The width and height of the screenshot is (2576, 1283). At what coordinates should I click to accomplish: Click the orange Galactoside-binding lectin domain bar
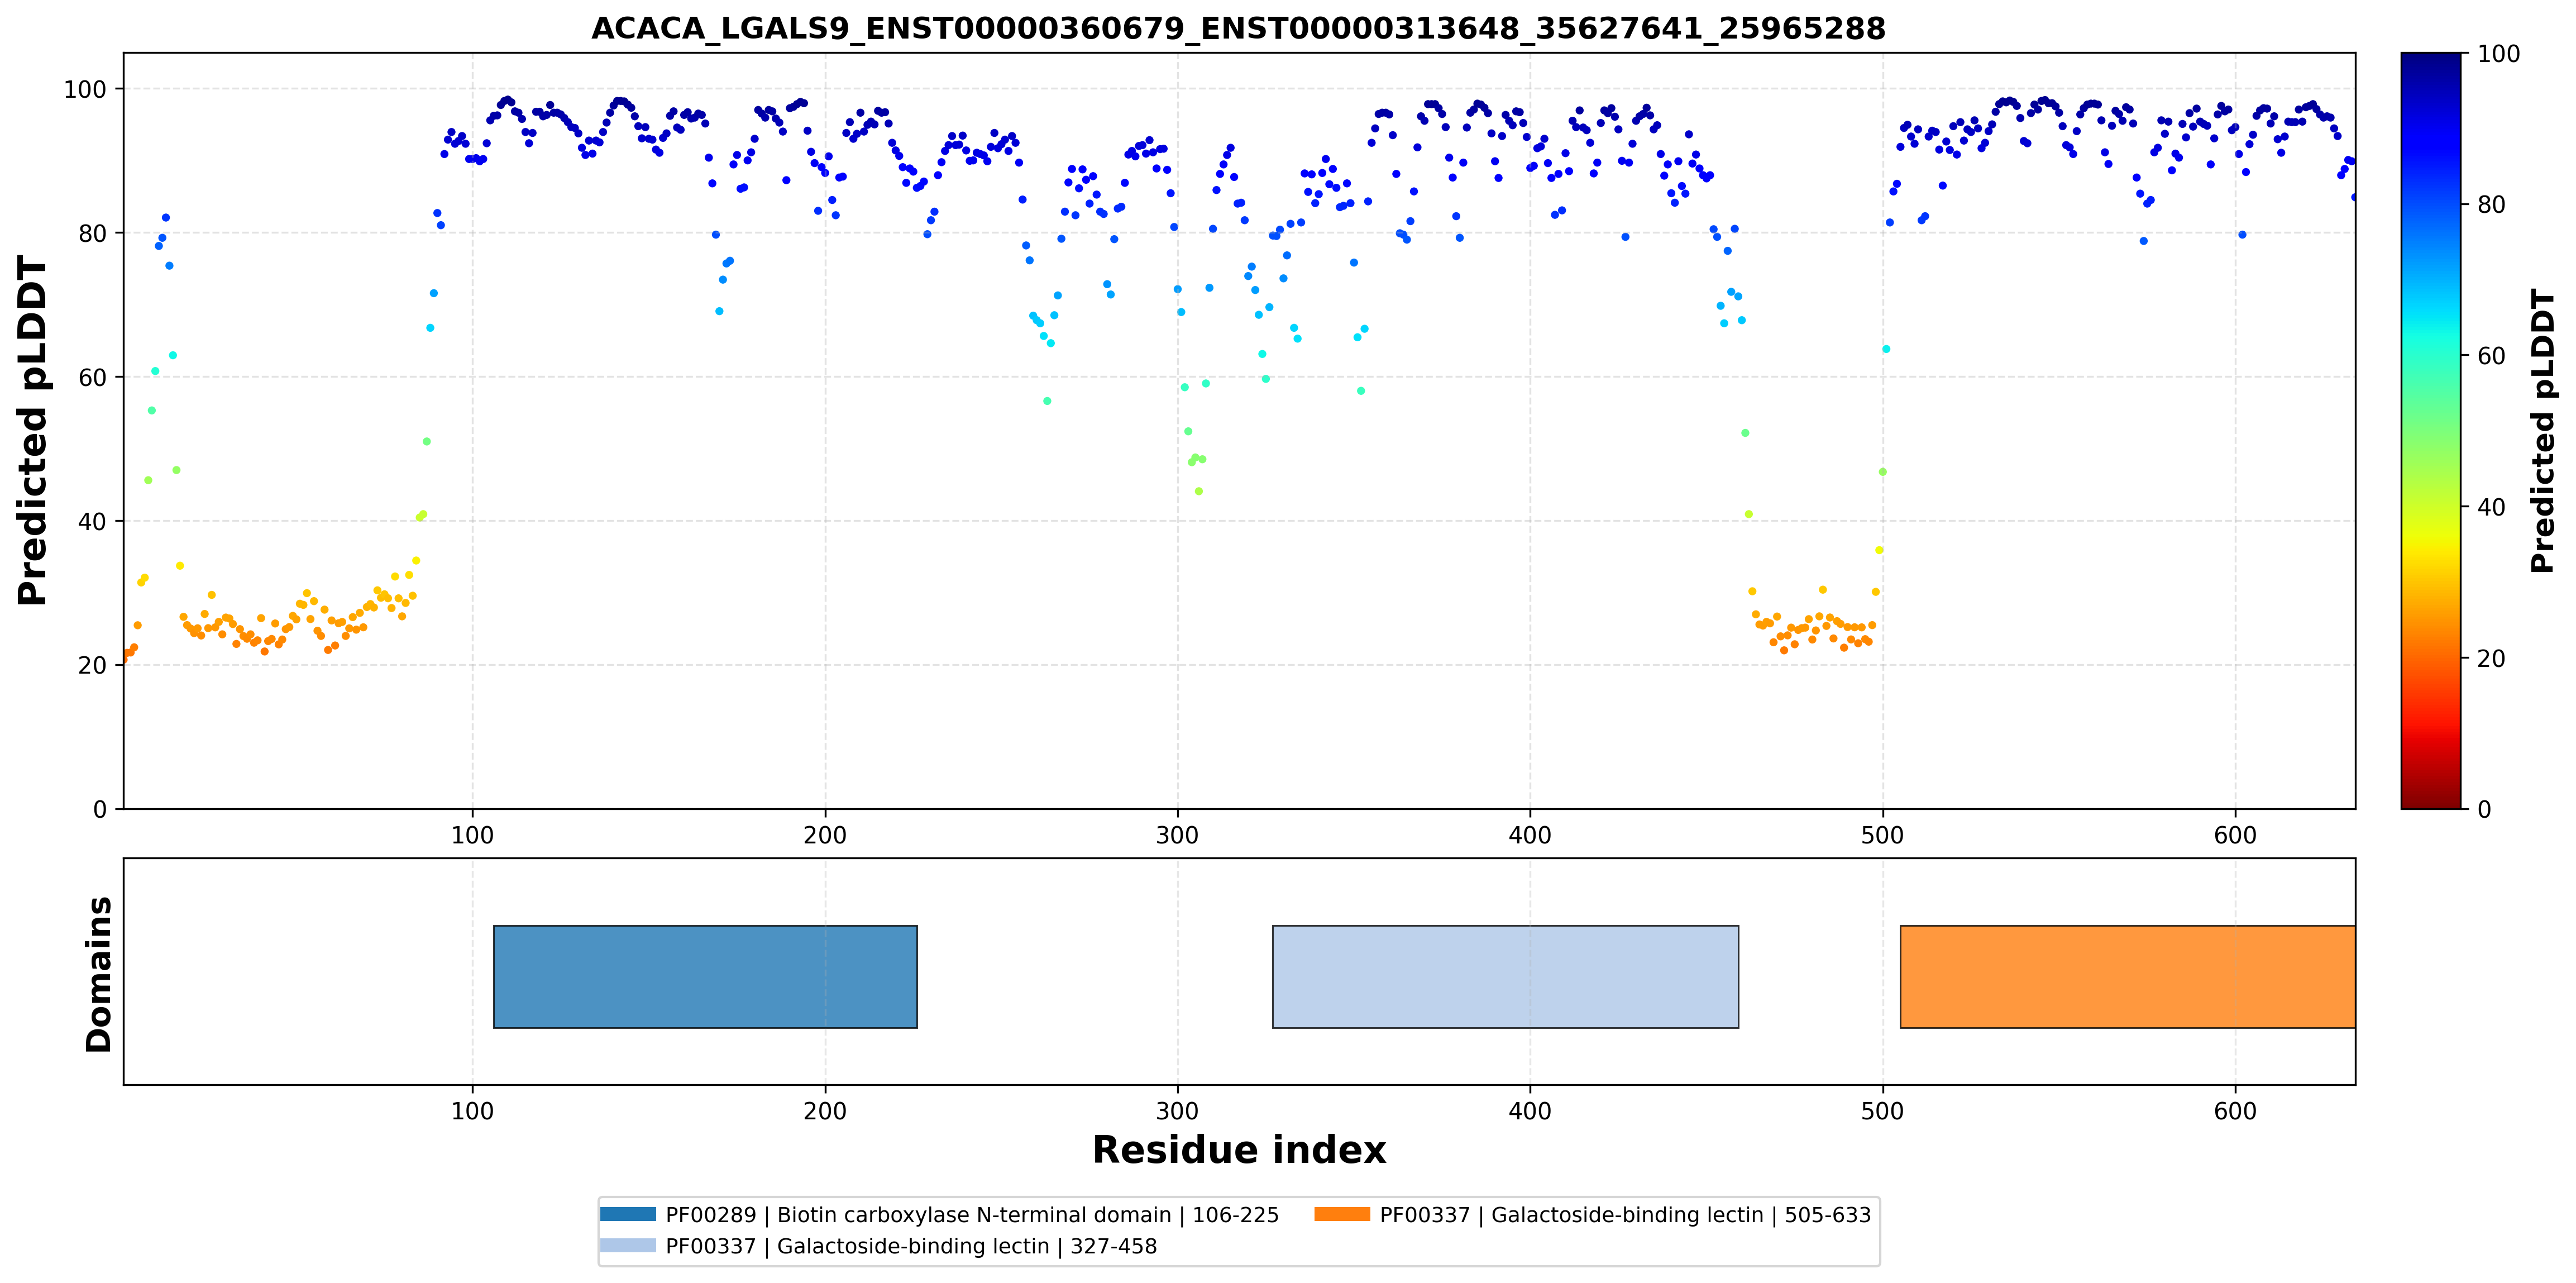2127,976
